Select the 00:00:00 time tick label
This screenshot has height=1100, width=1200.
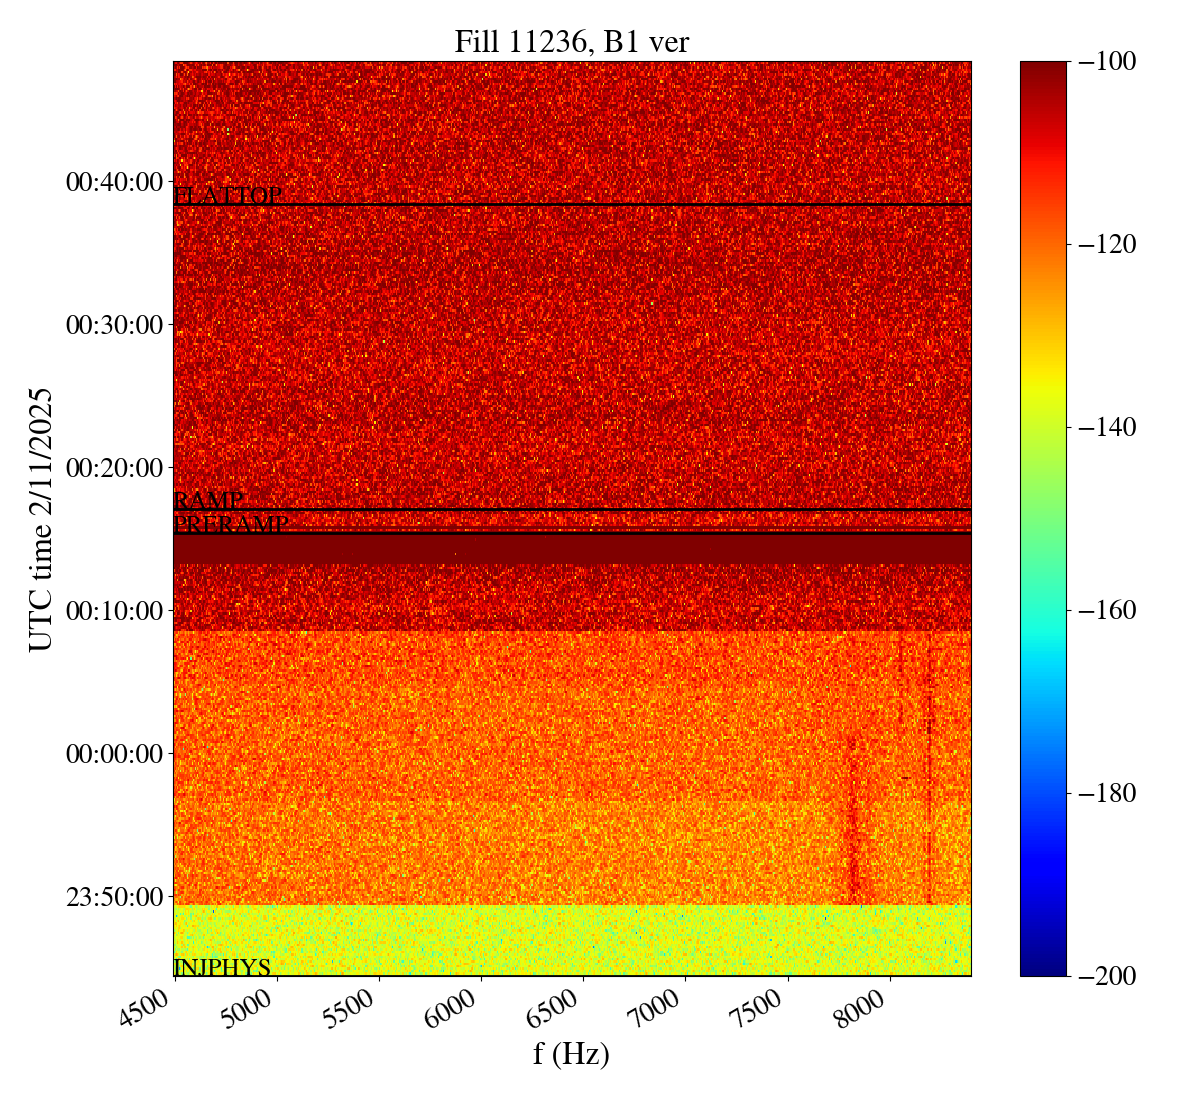(114, 753)
